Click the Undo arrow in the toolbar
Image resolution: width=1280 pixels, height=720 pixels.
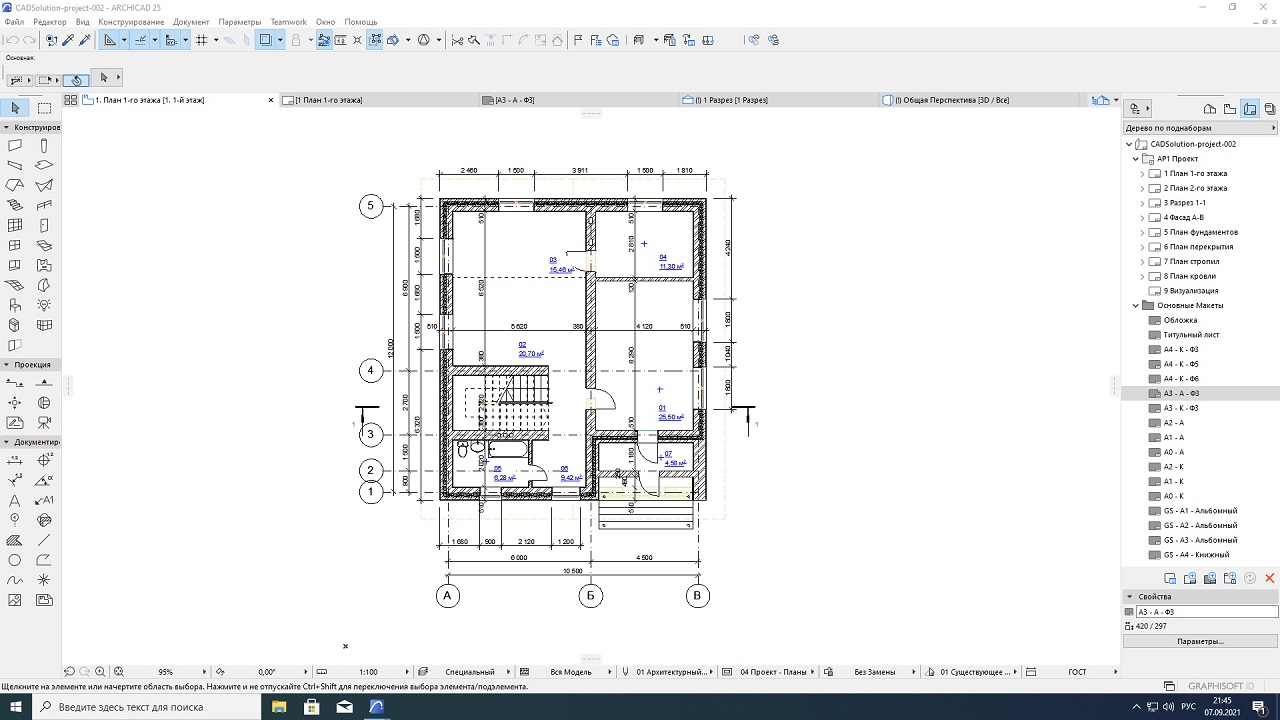(x=11, y=40)
